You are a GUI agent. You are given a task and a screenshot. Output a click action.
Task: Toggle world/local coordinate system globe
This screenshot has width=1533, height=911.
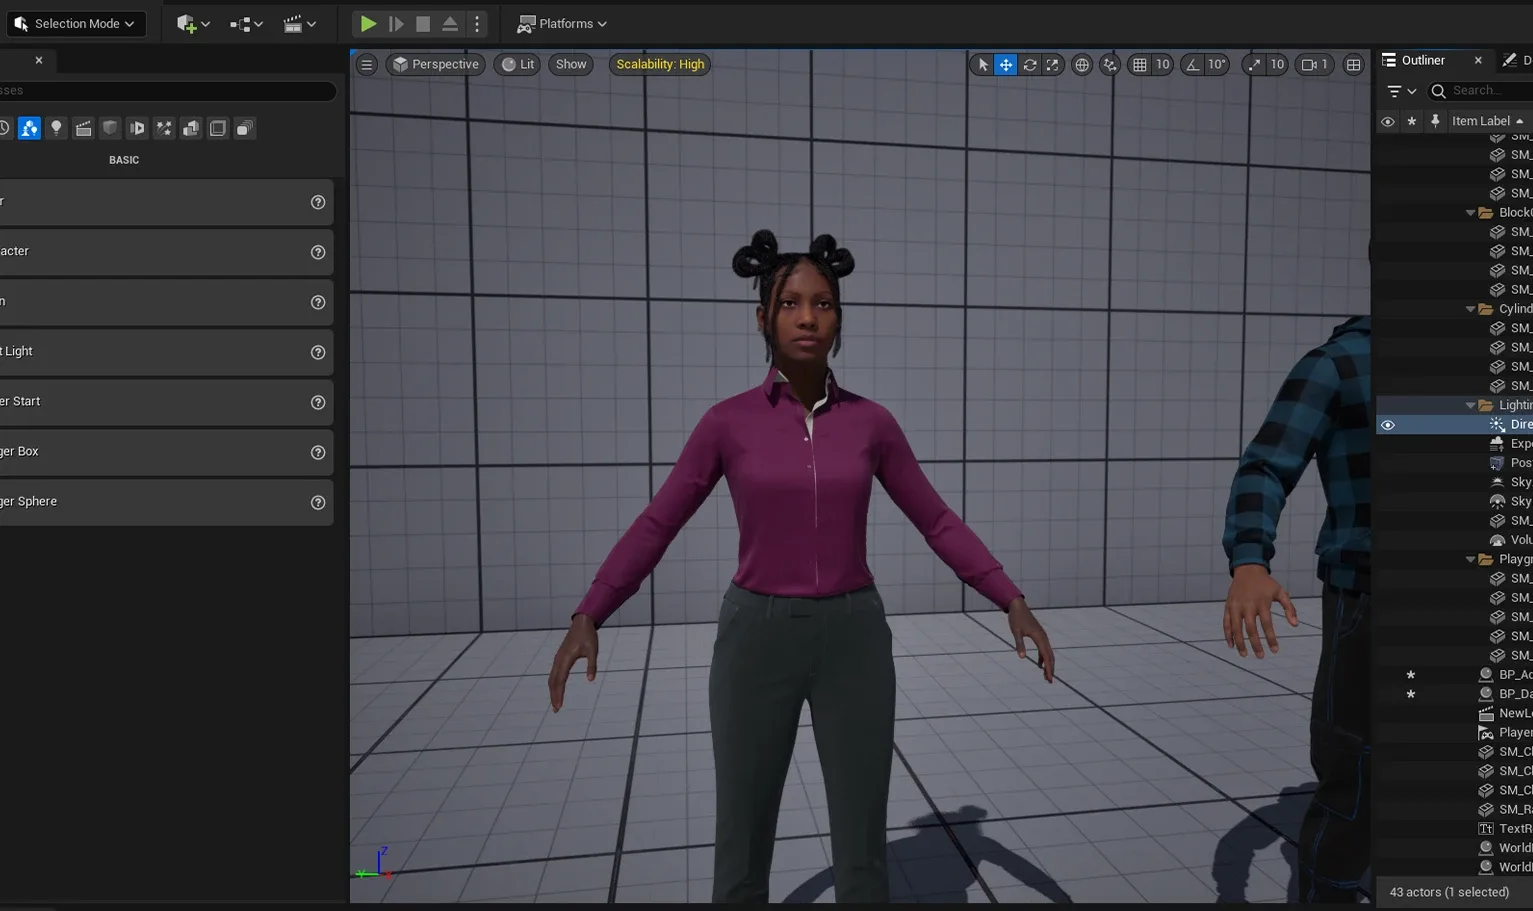click(1082, 64)
